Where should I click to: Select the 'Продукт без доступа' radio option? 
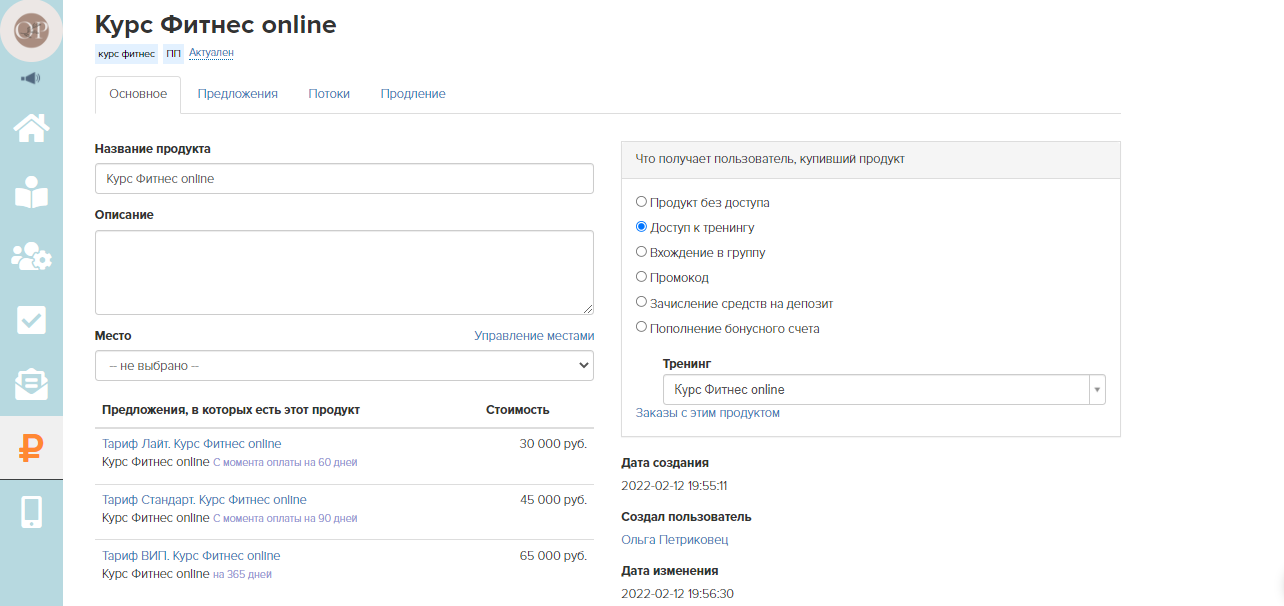(x=642, y=202)
